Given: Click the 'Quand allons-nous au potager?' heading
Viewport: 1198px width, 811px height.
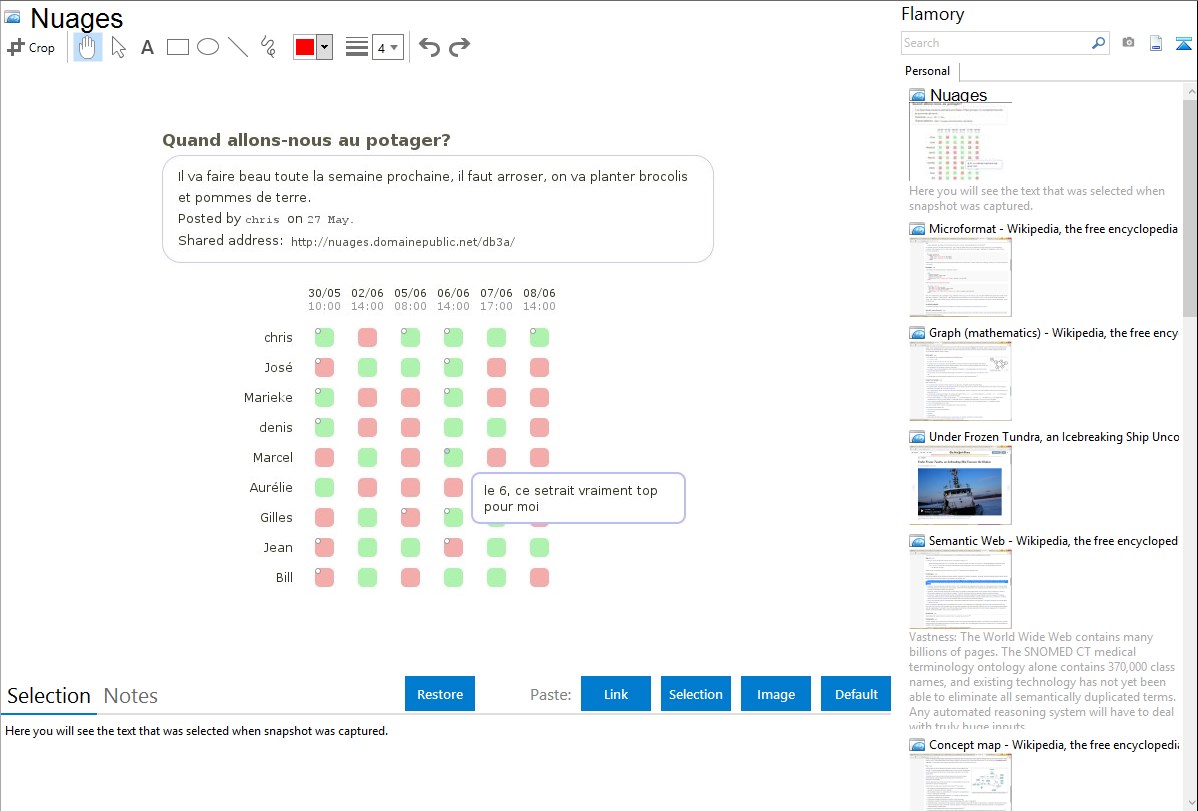Looking at the screenshot, I should 306,140.
